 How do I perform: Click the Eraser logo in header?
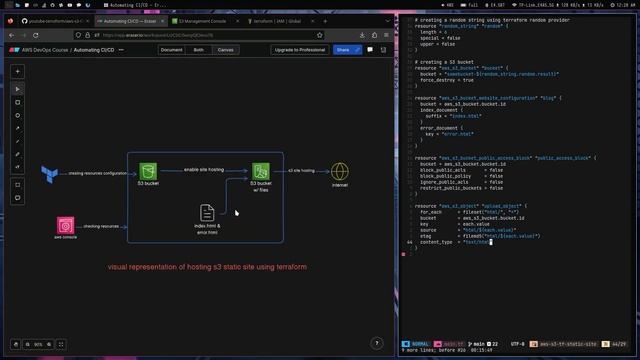coord(14,50)
